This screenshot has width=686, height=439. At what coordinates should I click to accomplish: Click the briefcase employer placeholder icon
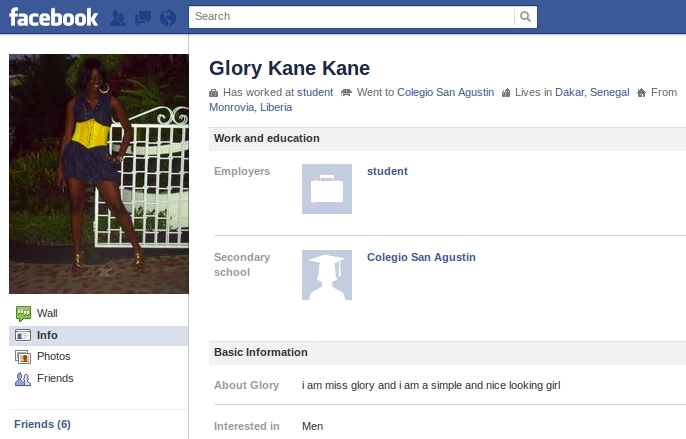click(327, 189)
